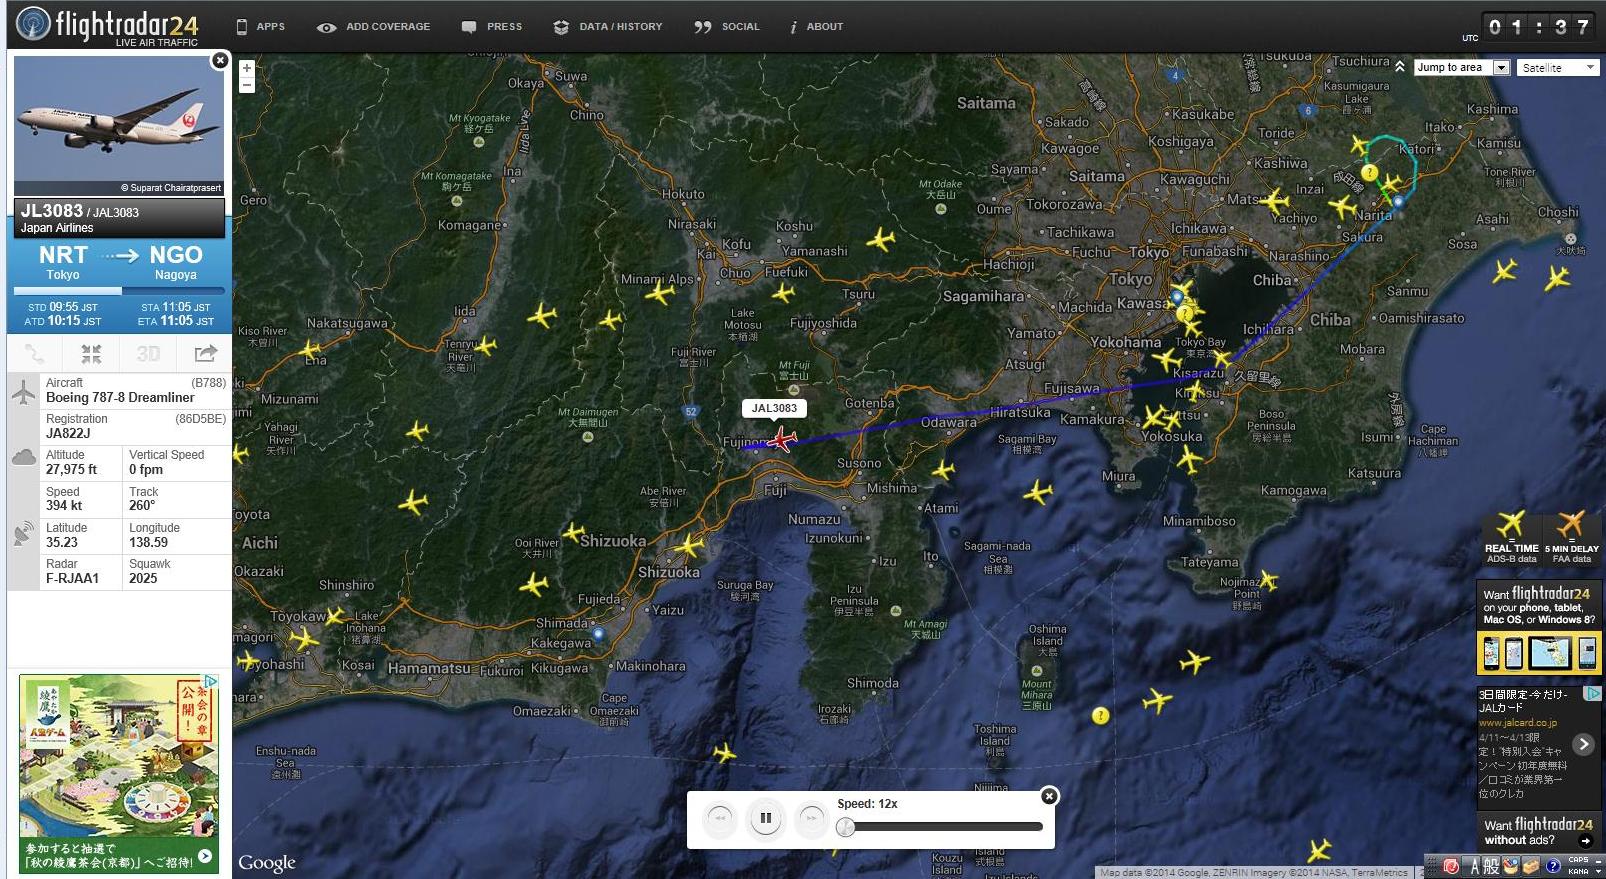Open the flightradar24 home logo
1606x879 pixels.
pyautogui.click(x=107, y=26)
